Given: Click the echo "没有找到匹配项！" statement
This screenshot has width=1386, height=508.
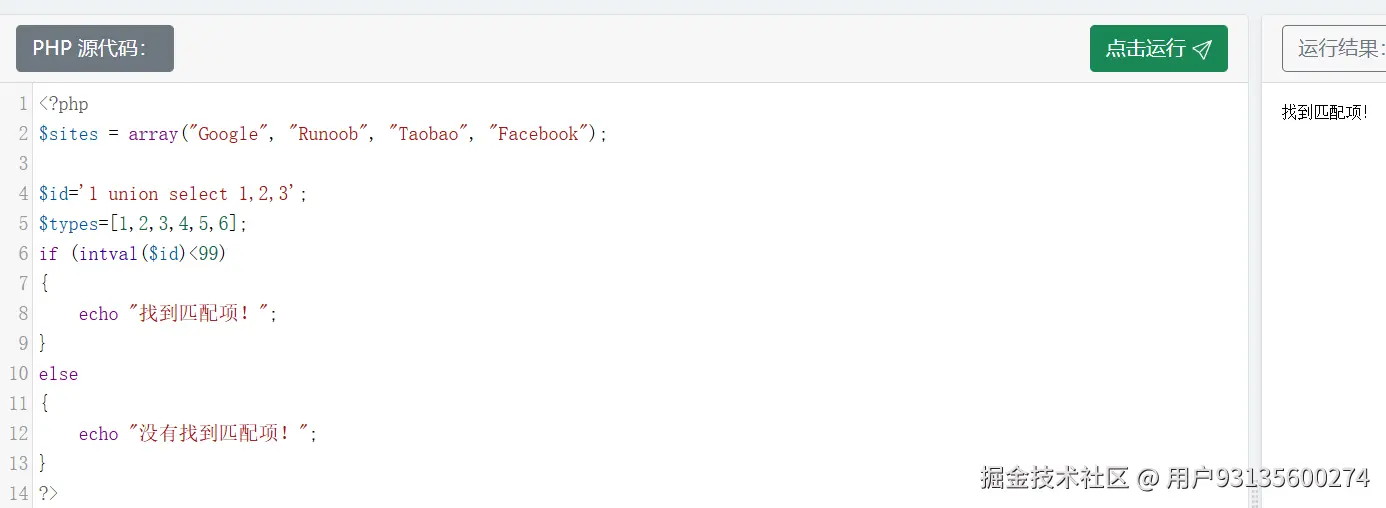Looking at the screenshot, I should (197, 434).
